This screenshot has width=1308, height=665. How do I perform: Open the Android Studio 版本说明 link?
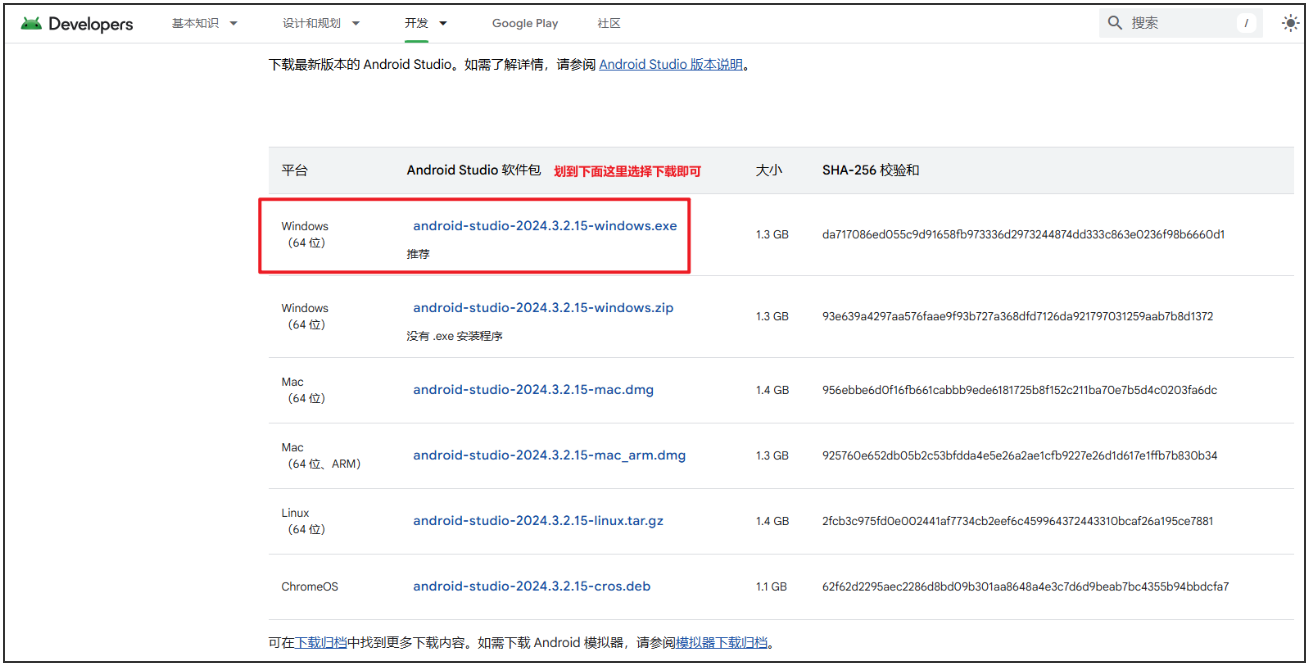coord(671,64)
